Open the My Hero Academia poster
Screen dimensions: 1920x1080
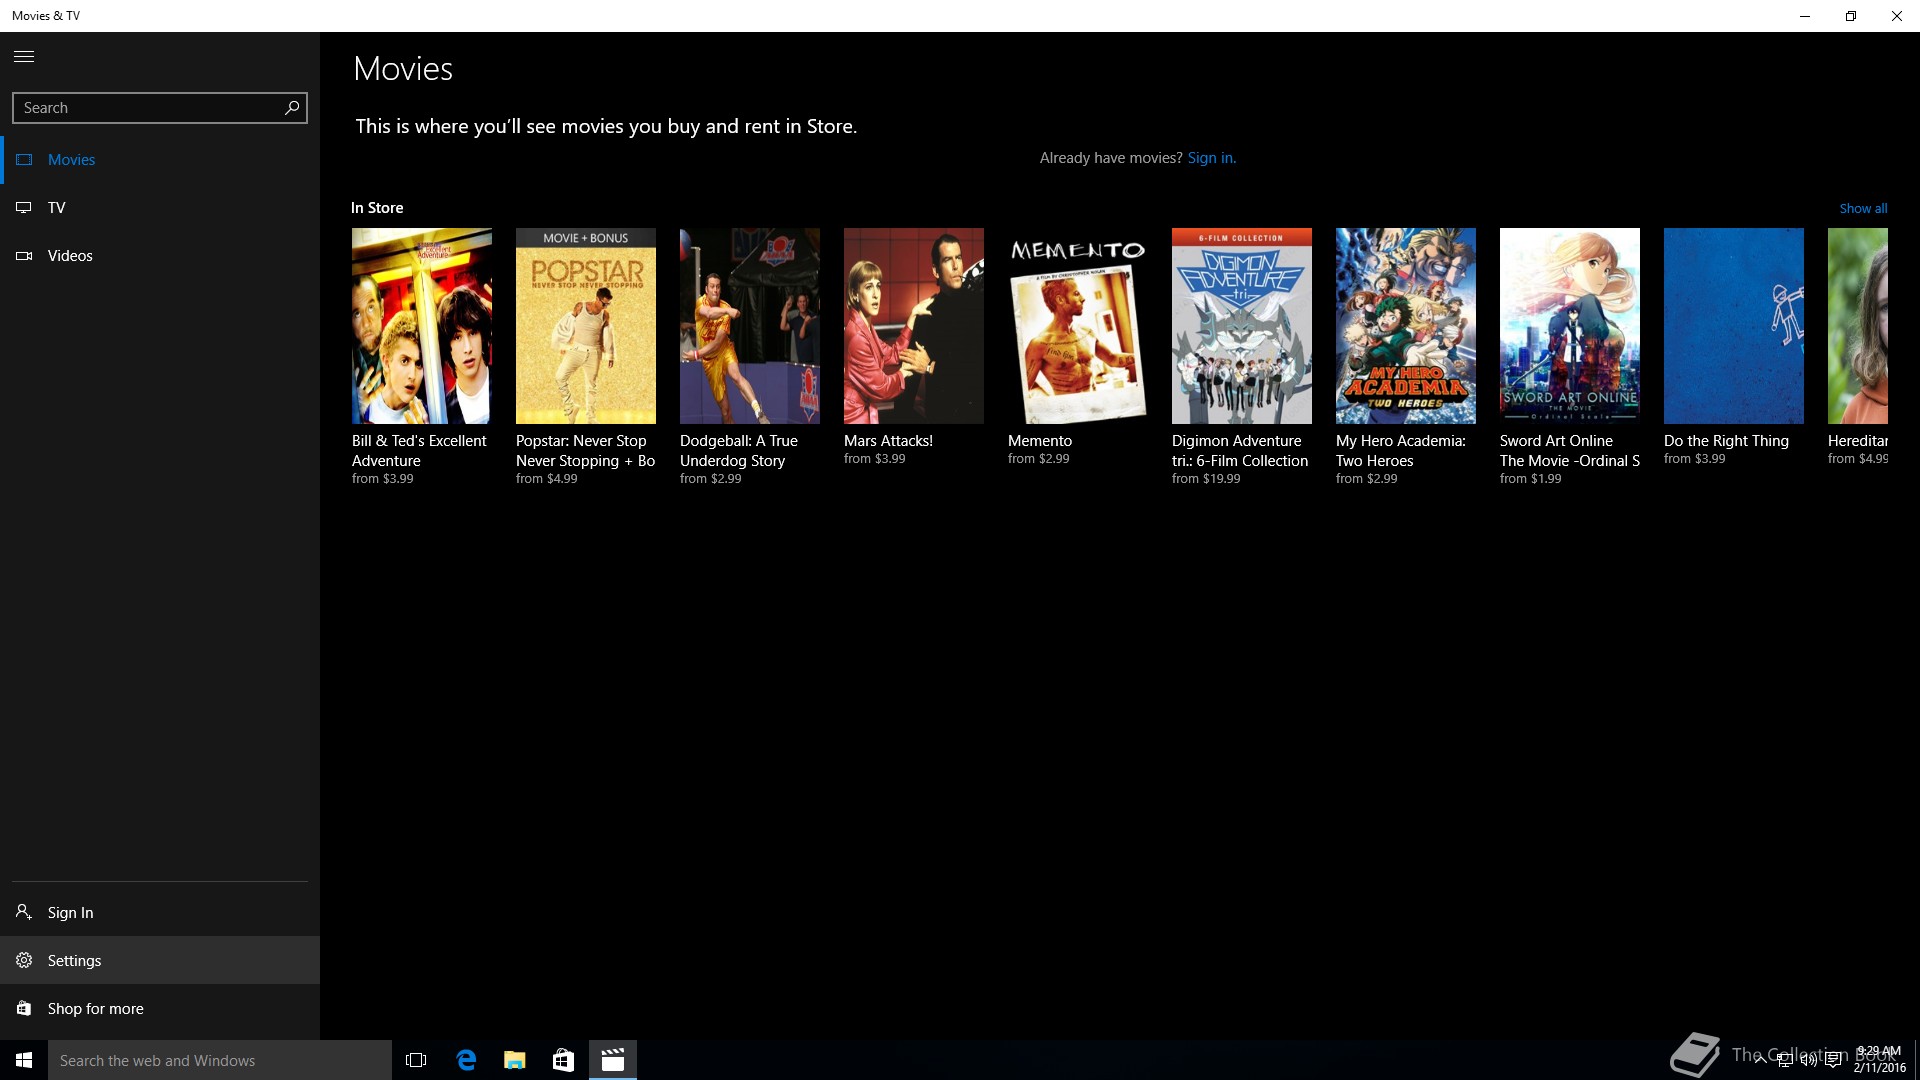pyautogui.click(x=1406, y=326)
